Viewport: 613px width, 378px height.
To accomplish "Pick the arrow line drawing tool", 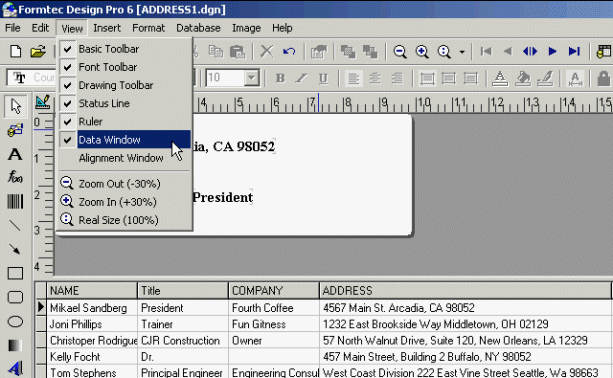I will coord(15,249).
